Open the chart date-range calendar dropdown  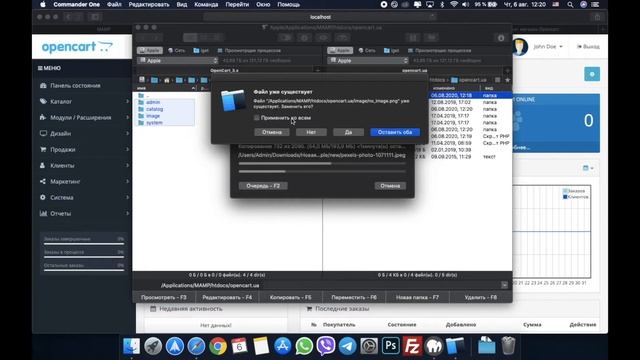click(x=588, y=168)
